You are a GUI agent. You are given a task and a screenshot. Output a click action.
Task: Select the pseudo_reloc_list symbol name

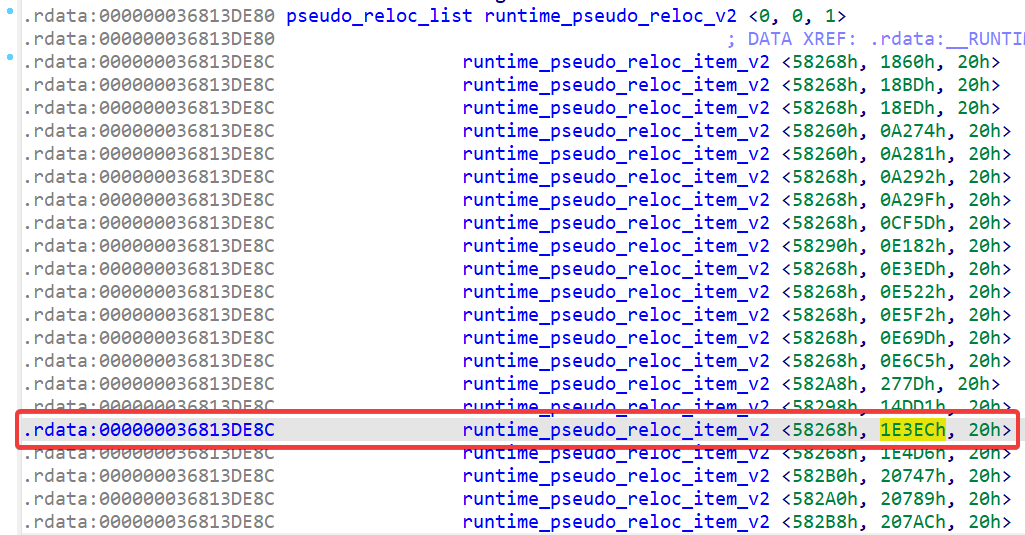(x=379, y=16)
